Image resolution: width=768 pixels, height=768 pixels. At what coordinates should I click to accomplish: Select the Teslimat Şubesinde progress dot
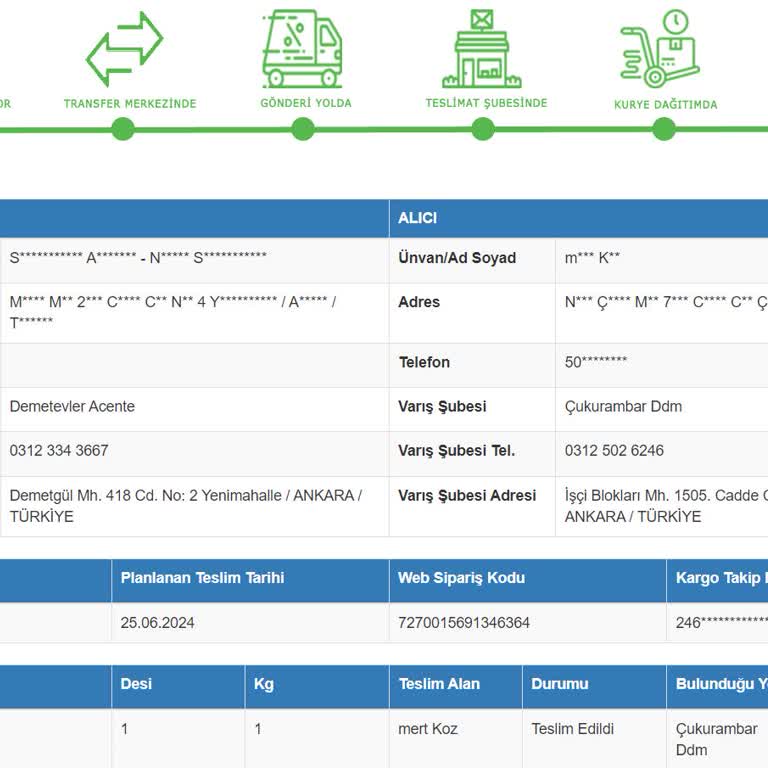coord(483,129)
